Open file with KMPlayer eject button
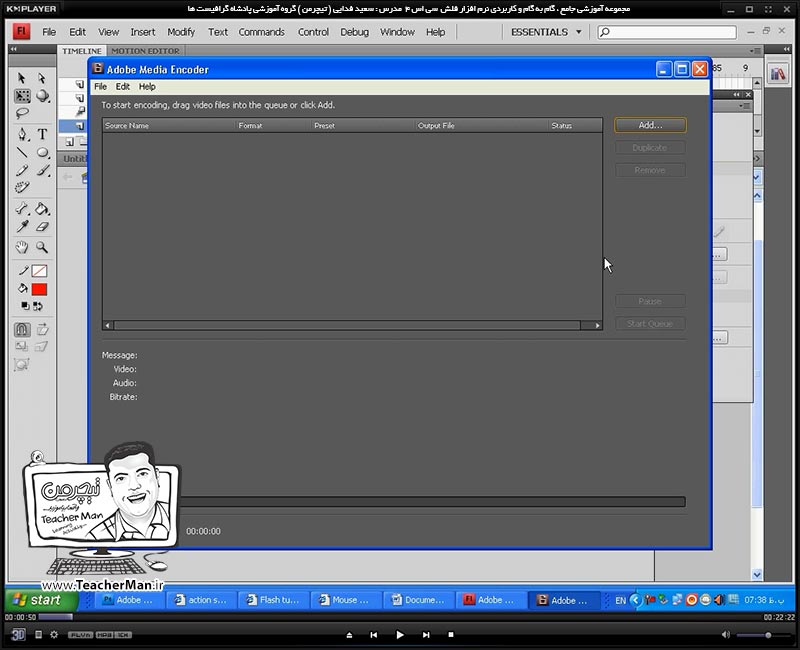The height and width of the screenshot is (650, 800). pos(349,635)
